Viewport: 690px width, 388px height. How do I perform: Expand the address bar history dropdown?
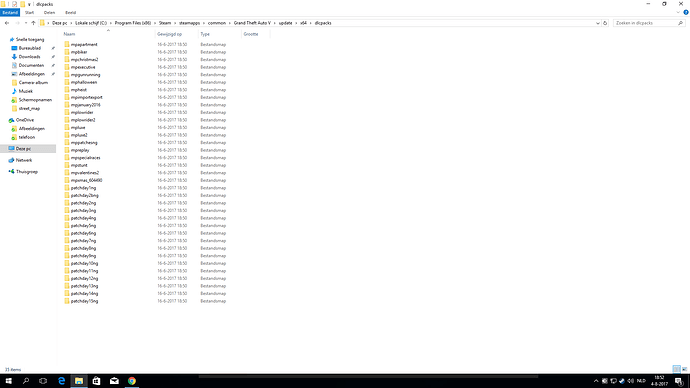click(x=598, y=23)
